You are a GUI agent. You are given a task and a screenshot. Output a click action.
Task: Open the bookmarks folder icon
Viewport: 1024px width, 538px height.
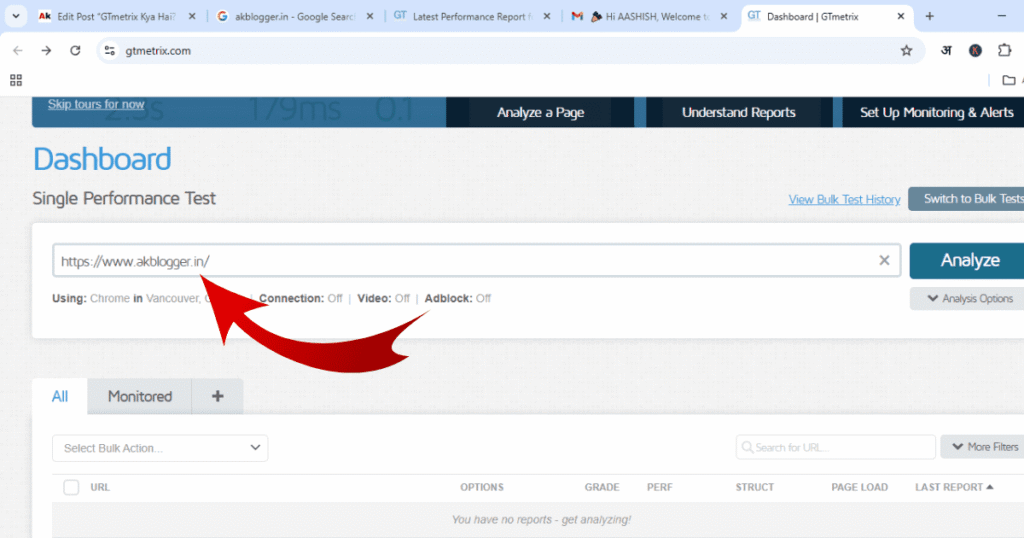[x=1009, y=80]
